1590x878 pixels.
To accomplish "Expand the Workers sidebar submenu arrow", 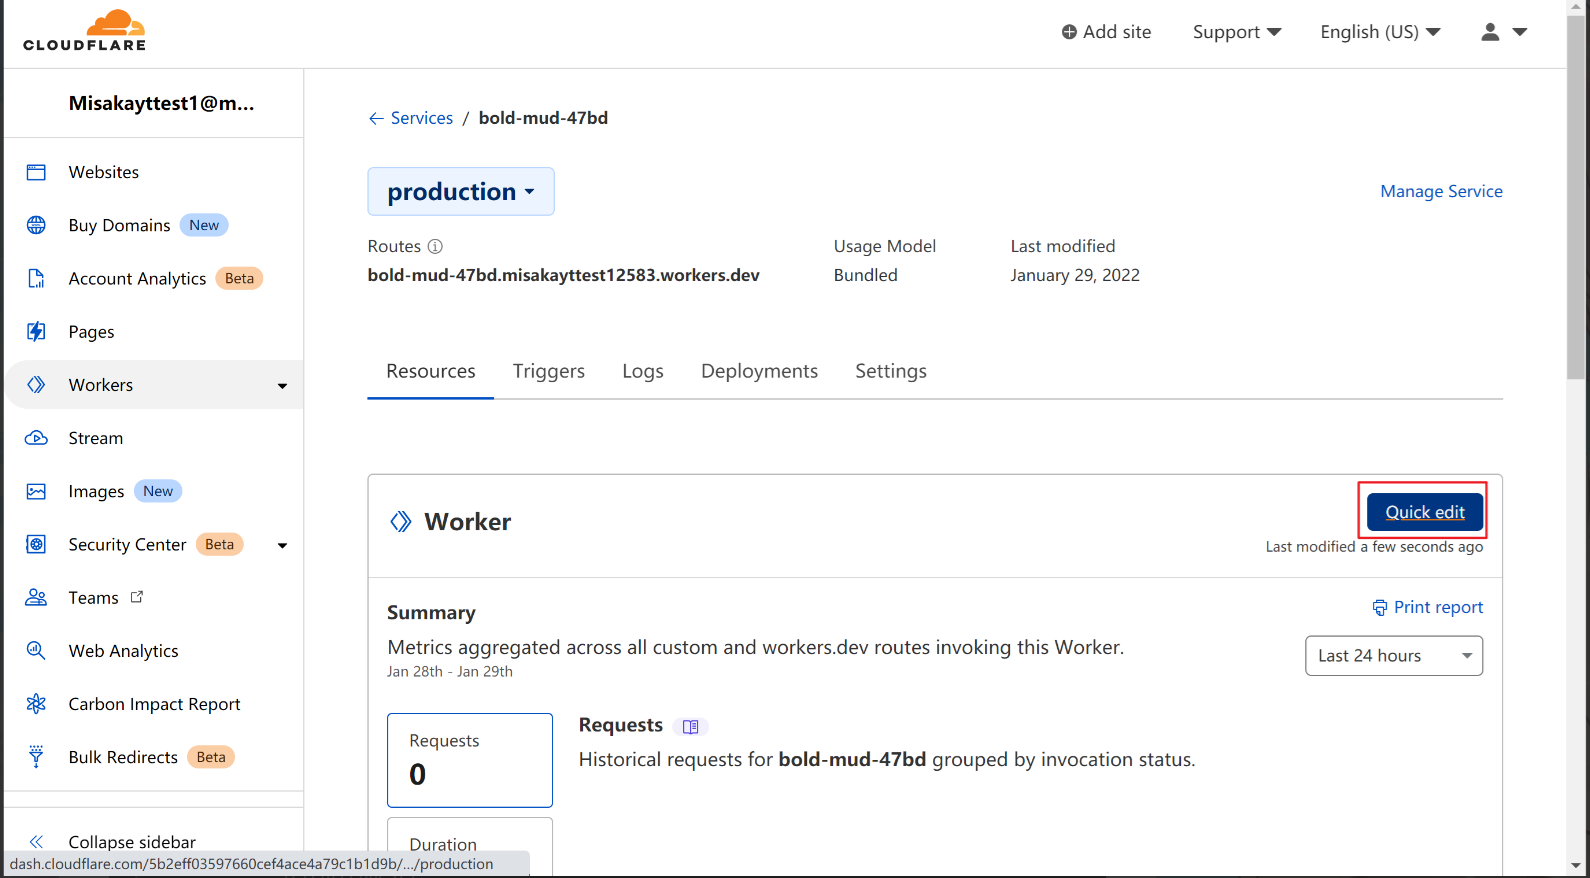I will tap(282, 386).
